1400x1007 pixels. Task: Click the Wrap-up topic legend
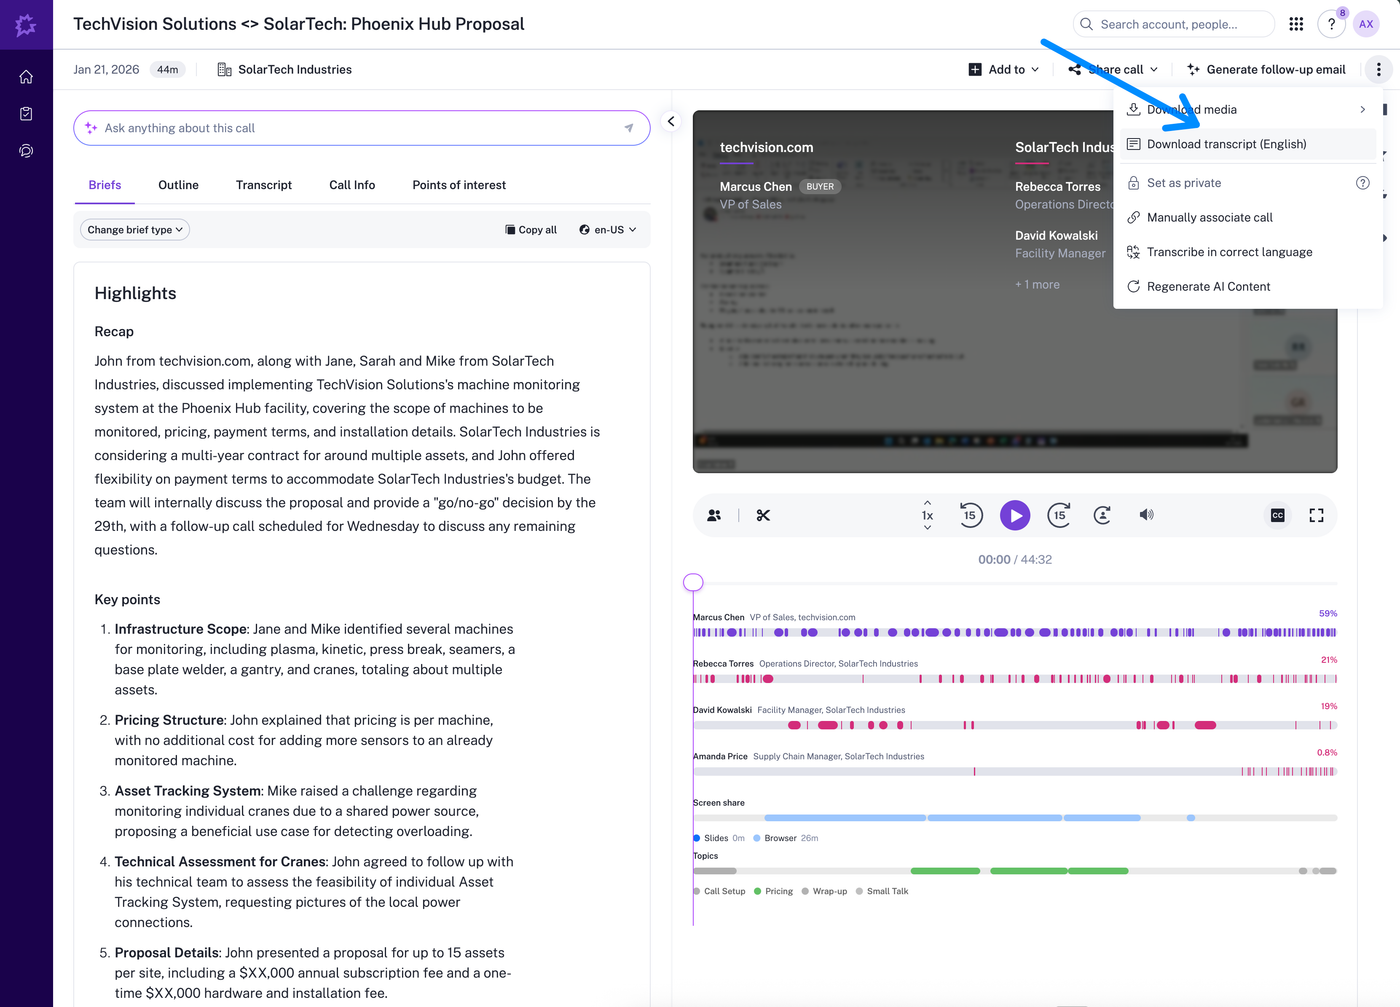tap(825, 891)
